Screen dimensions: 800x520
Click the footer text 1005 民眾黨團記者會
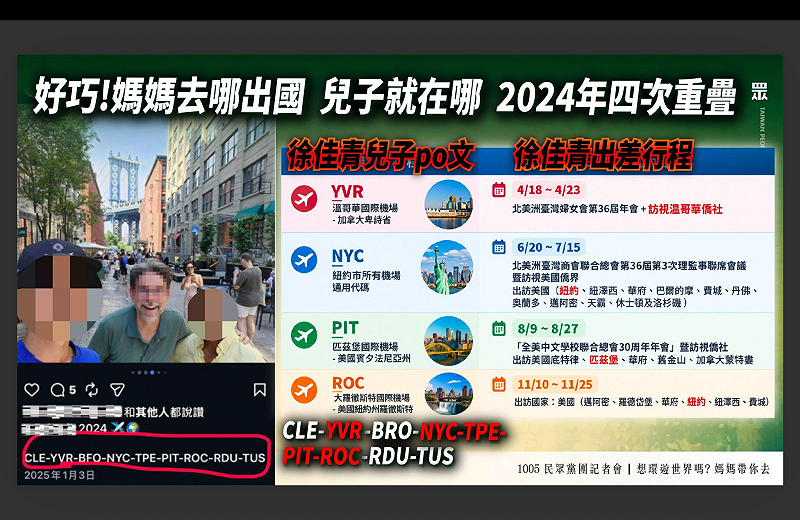(569, 469)
